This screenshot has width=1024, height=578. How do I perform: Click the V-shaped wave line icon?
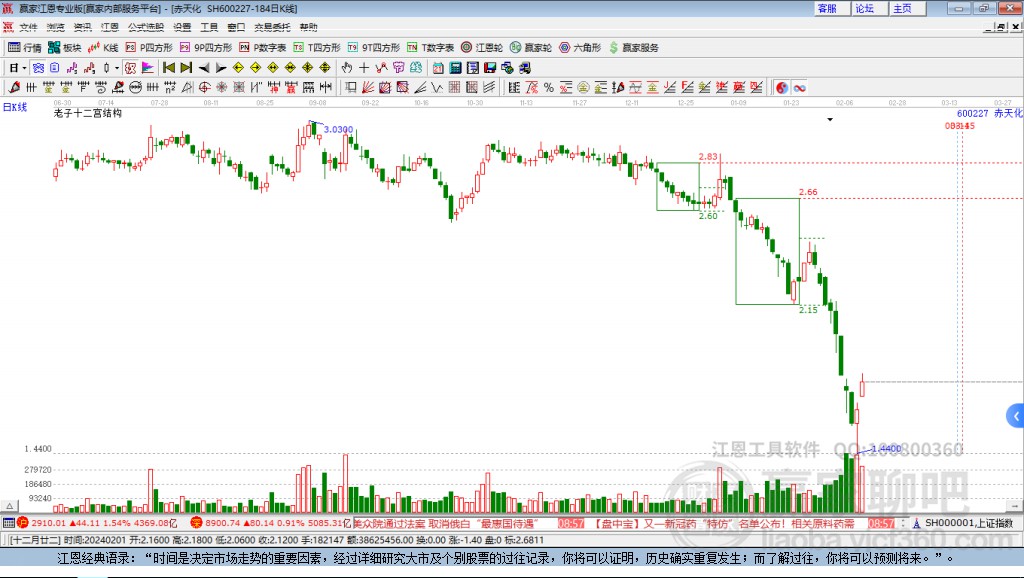[437, 88]
